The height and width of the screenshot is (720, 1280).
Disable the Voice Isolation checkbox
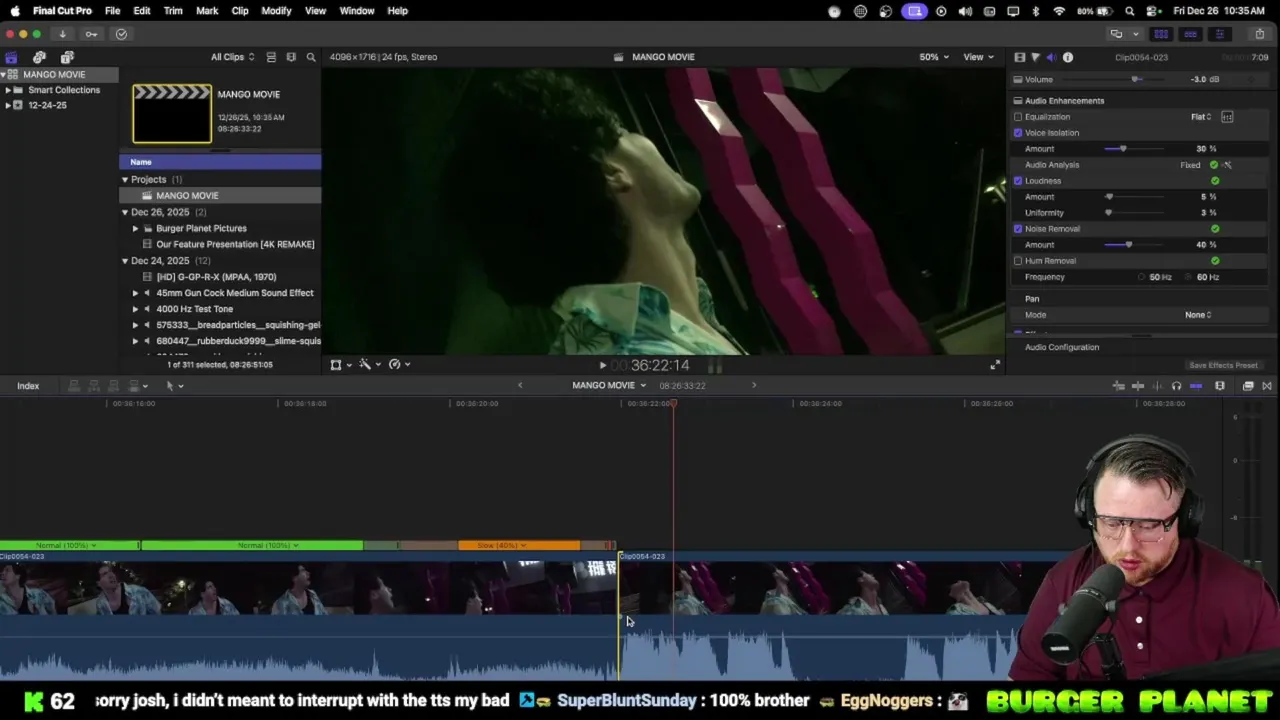[x=1018, y=133]
